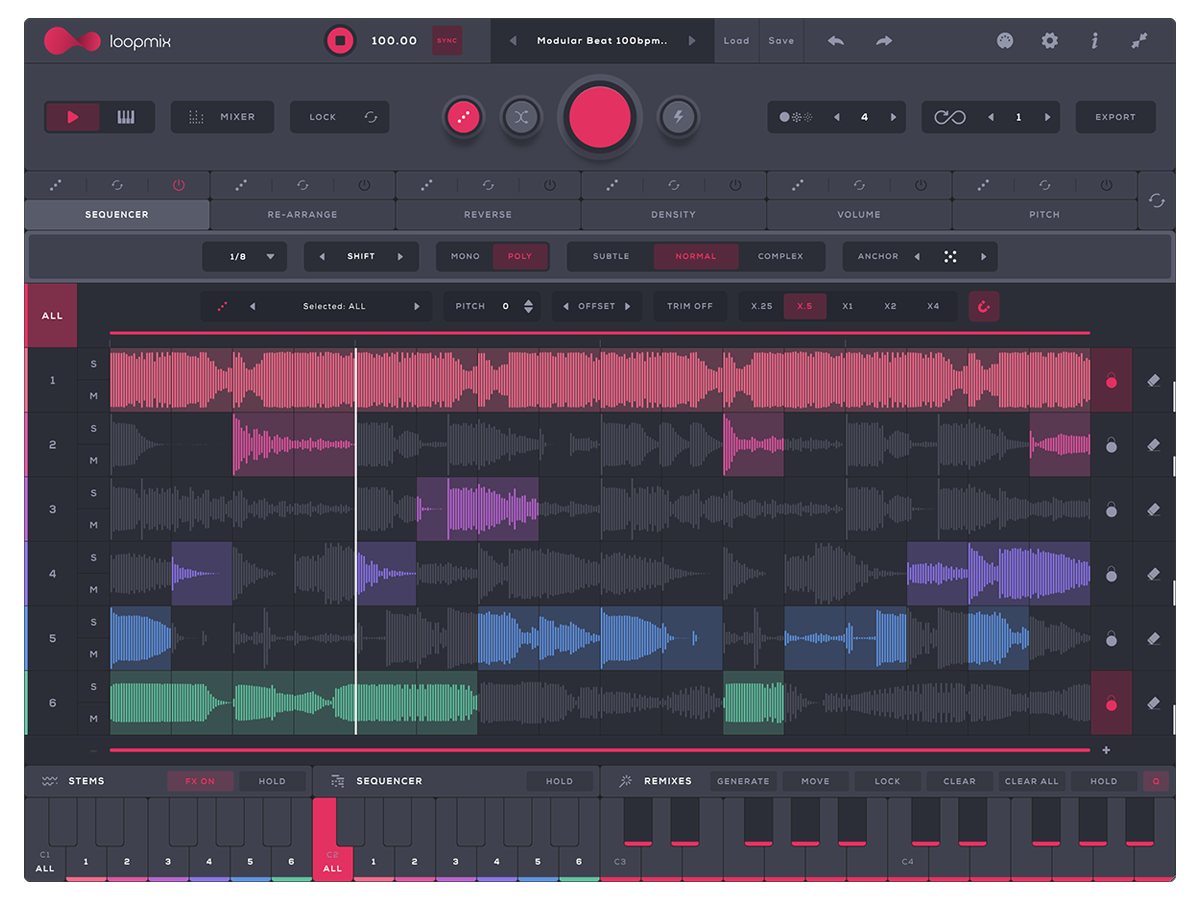This screenshot has height=900, width=1200.
Task: Mute track 3 with its M button
Action: pos(94,525)
